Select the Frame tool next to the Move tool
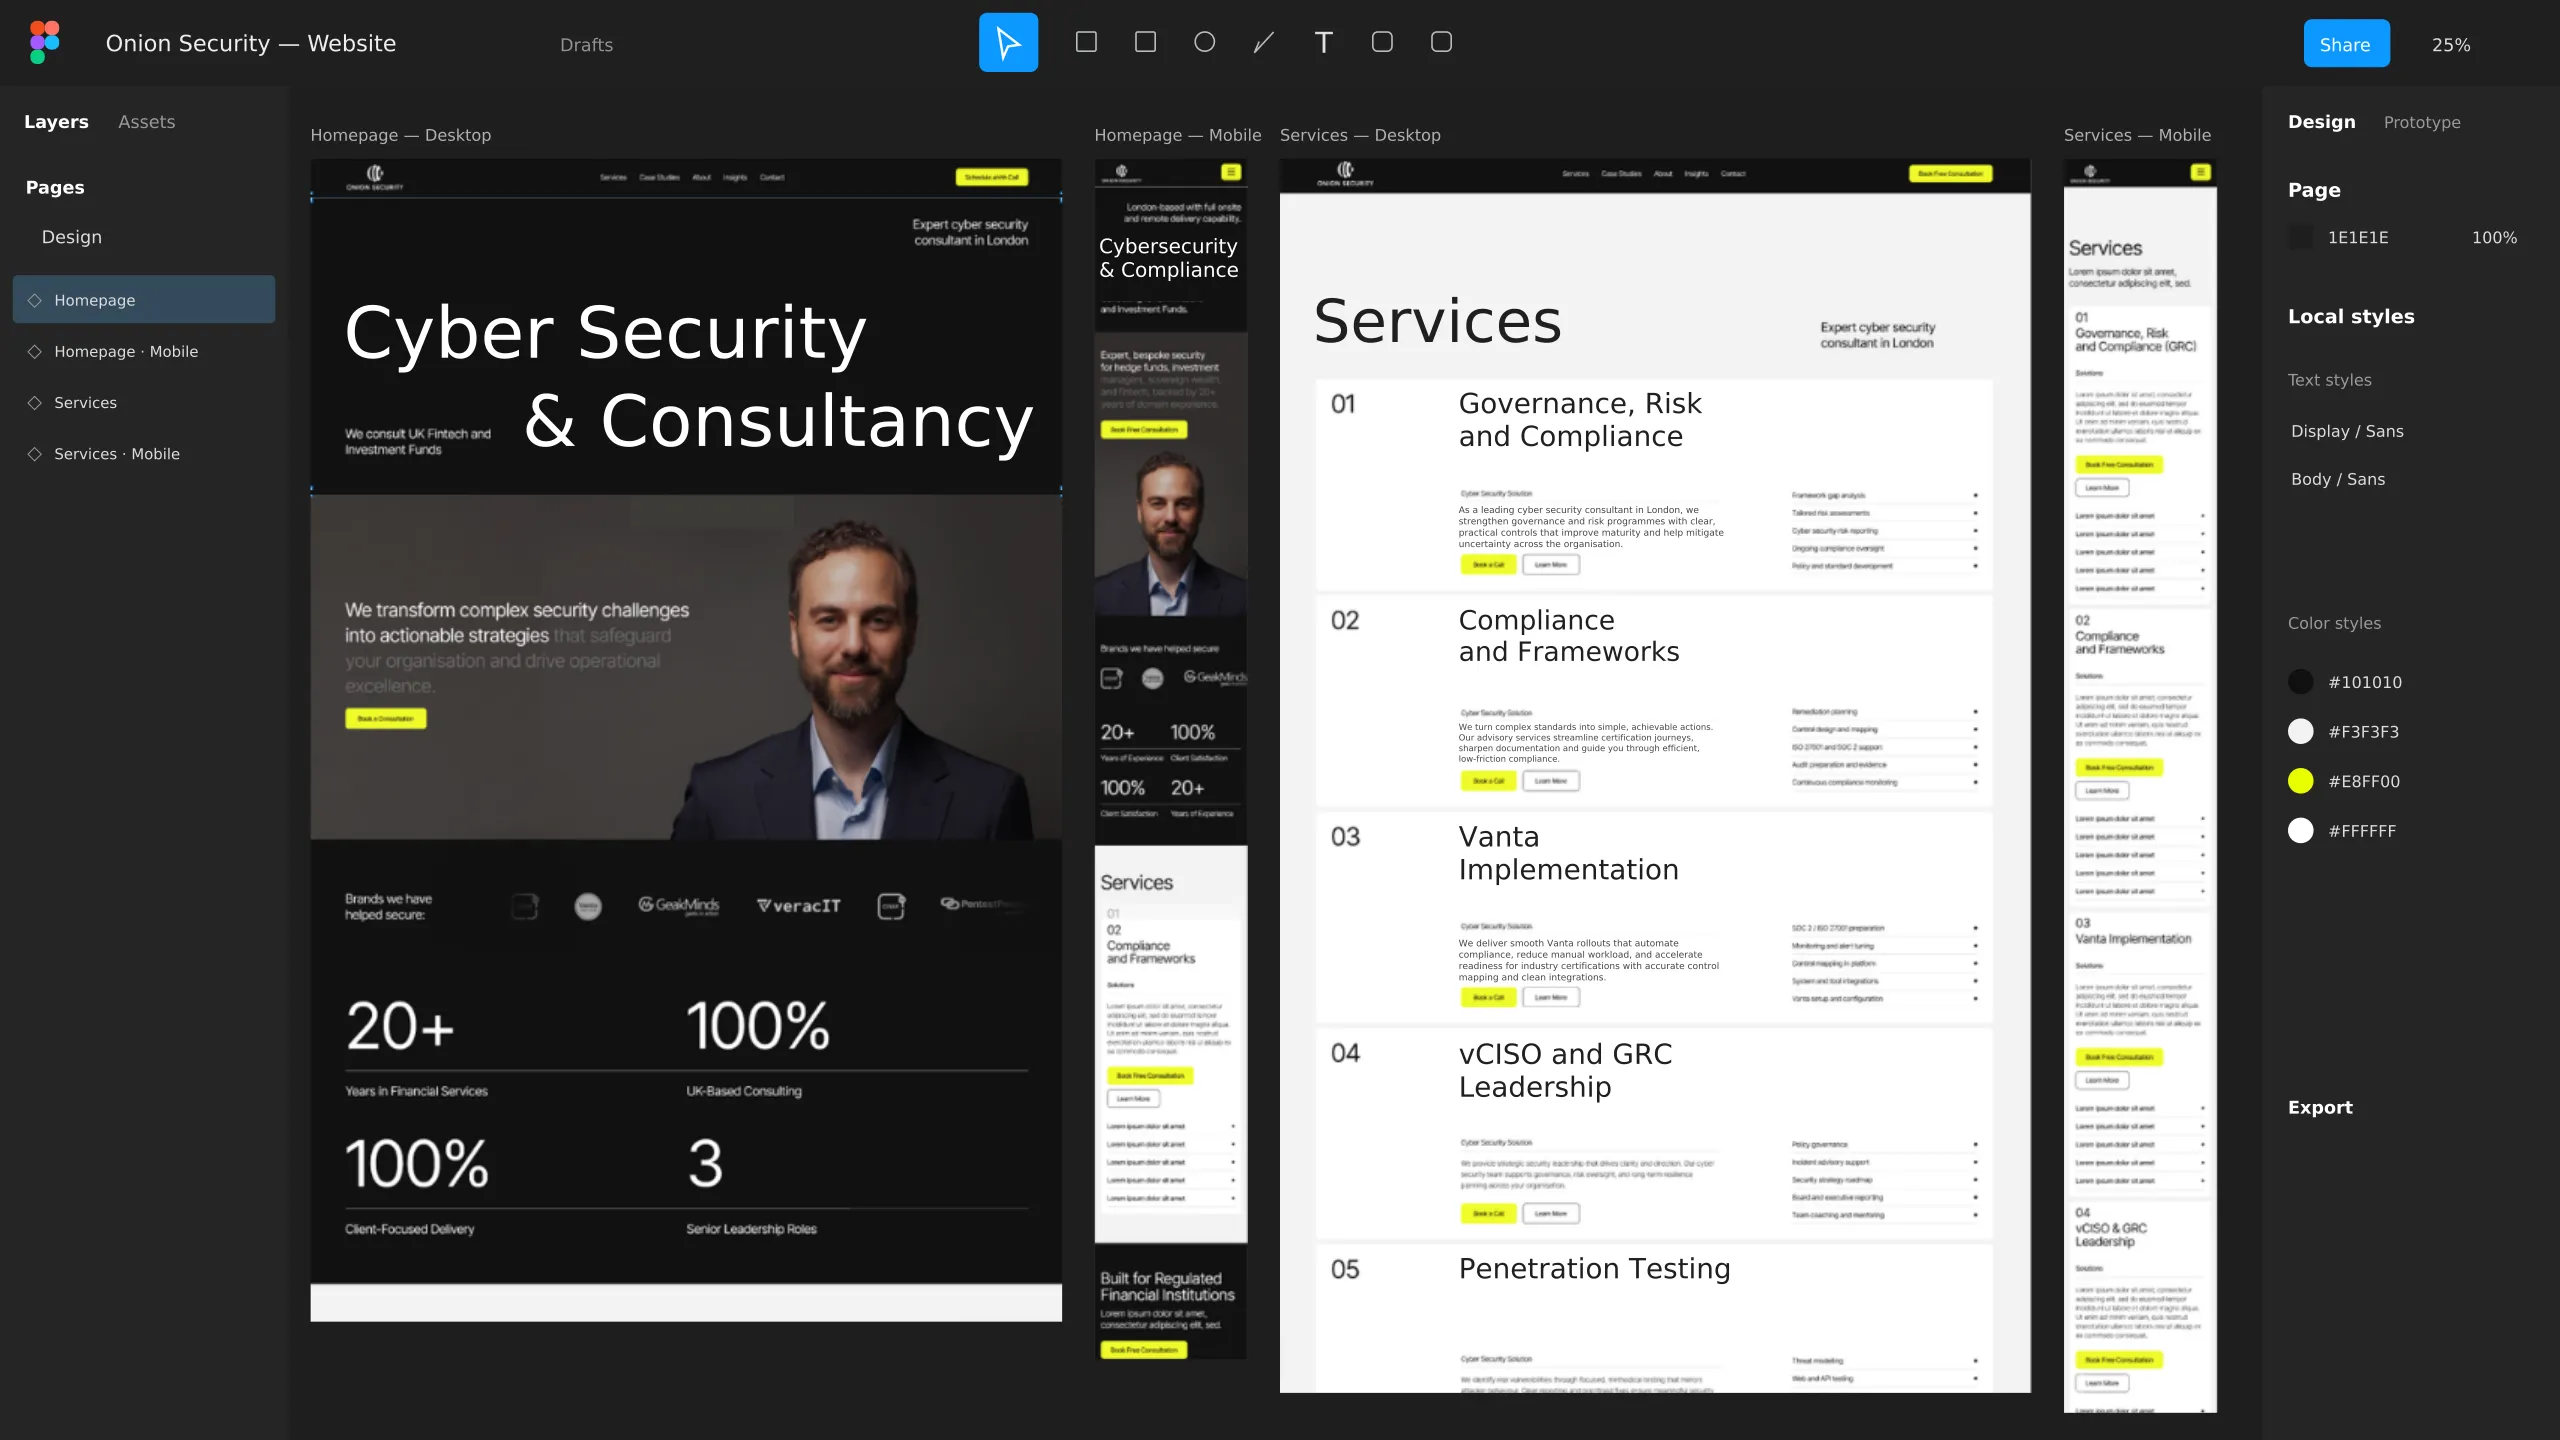The height and width of the screenshot is (1440, 2560). 1086,42
